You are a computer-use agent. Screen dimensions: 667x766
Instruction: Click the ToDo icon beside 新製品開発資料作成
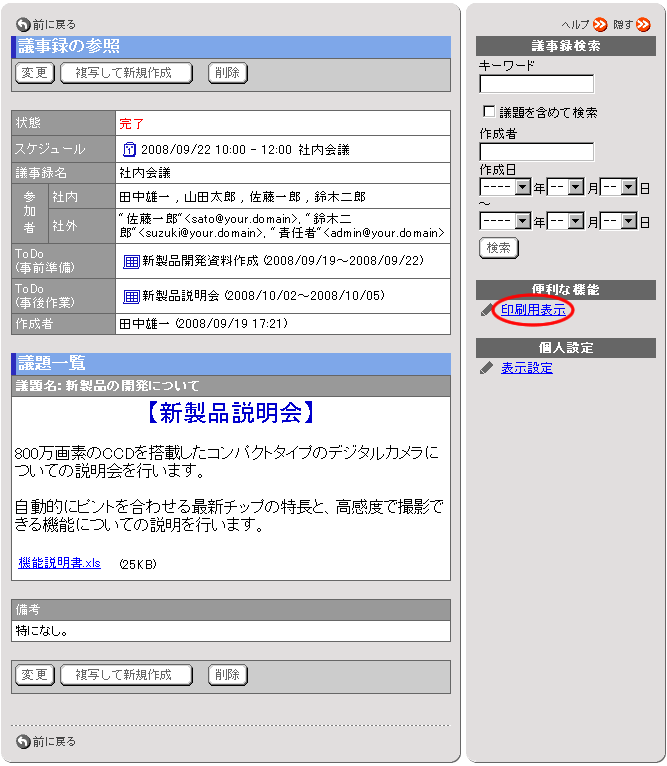(130, 261)
